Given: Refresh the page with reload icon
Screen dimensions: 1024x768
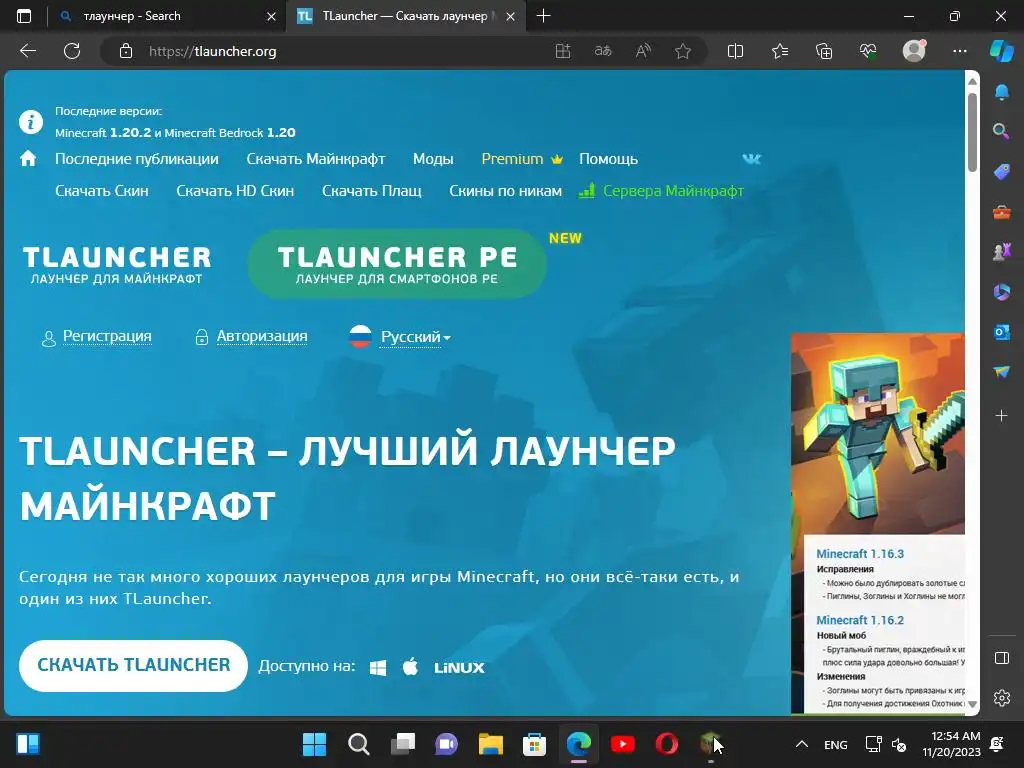Looking at the screenshot, I should [72, 51].
